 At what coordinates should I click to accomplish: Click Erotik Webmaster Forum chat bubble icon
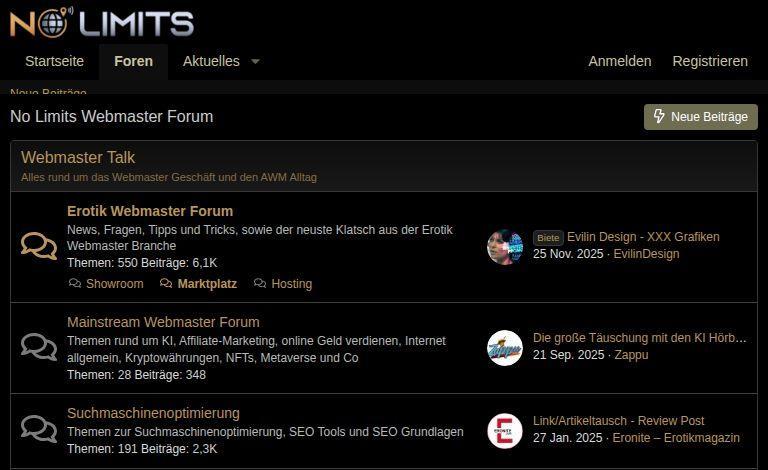[x=39, y=246]
